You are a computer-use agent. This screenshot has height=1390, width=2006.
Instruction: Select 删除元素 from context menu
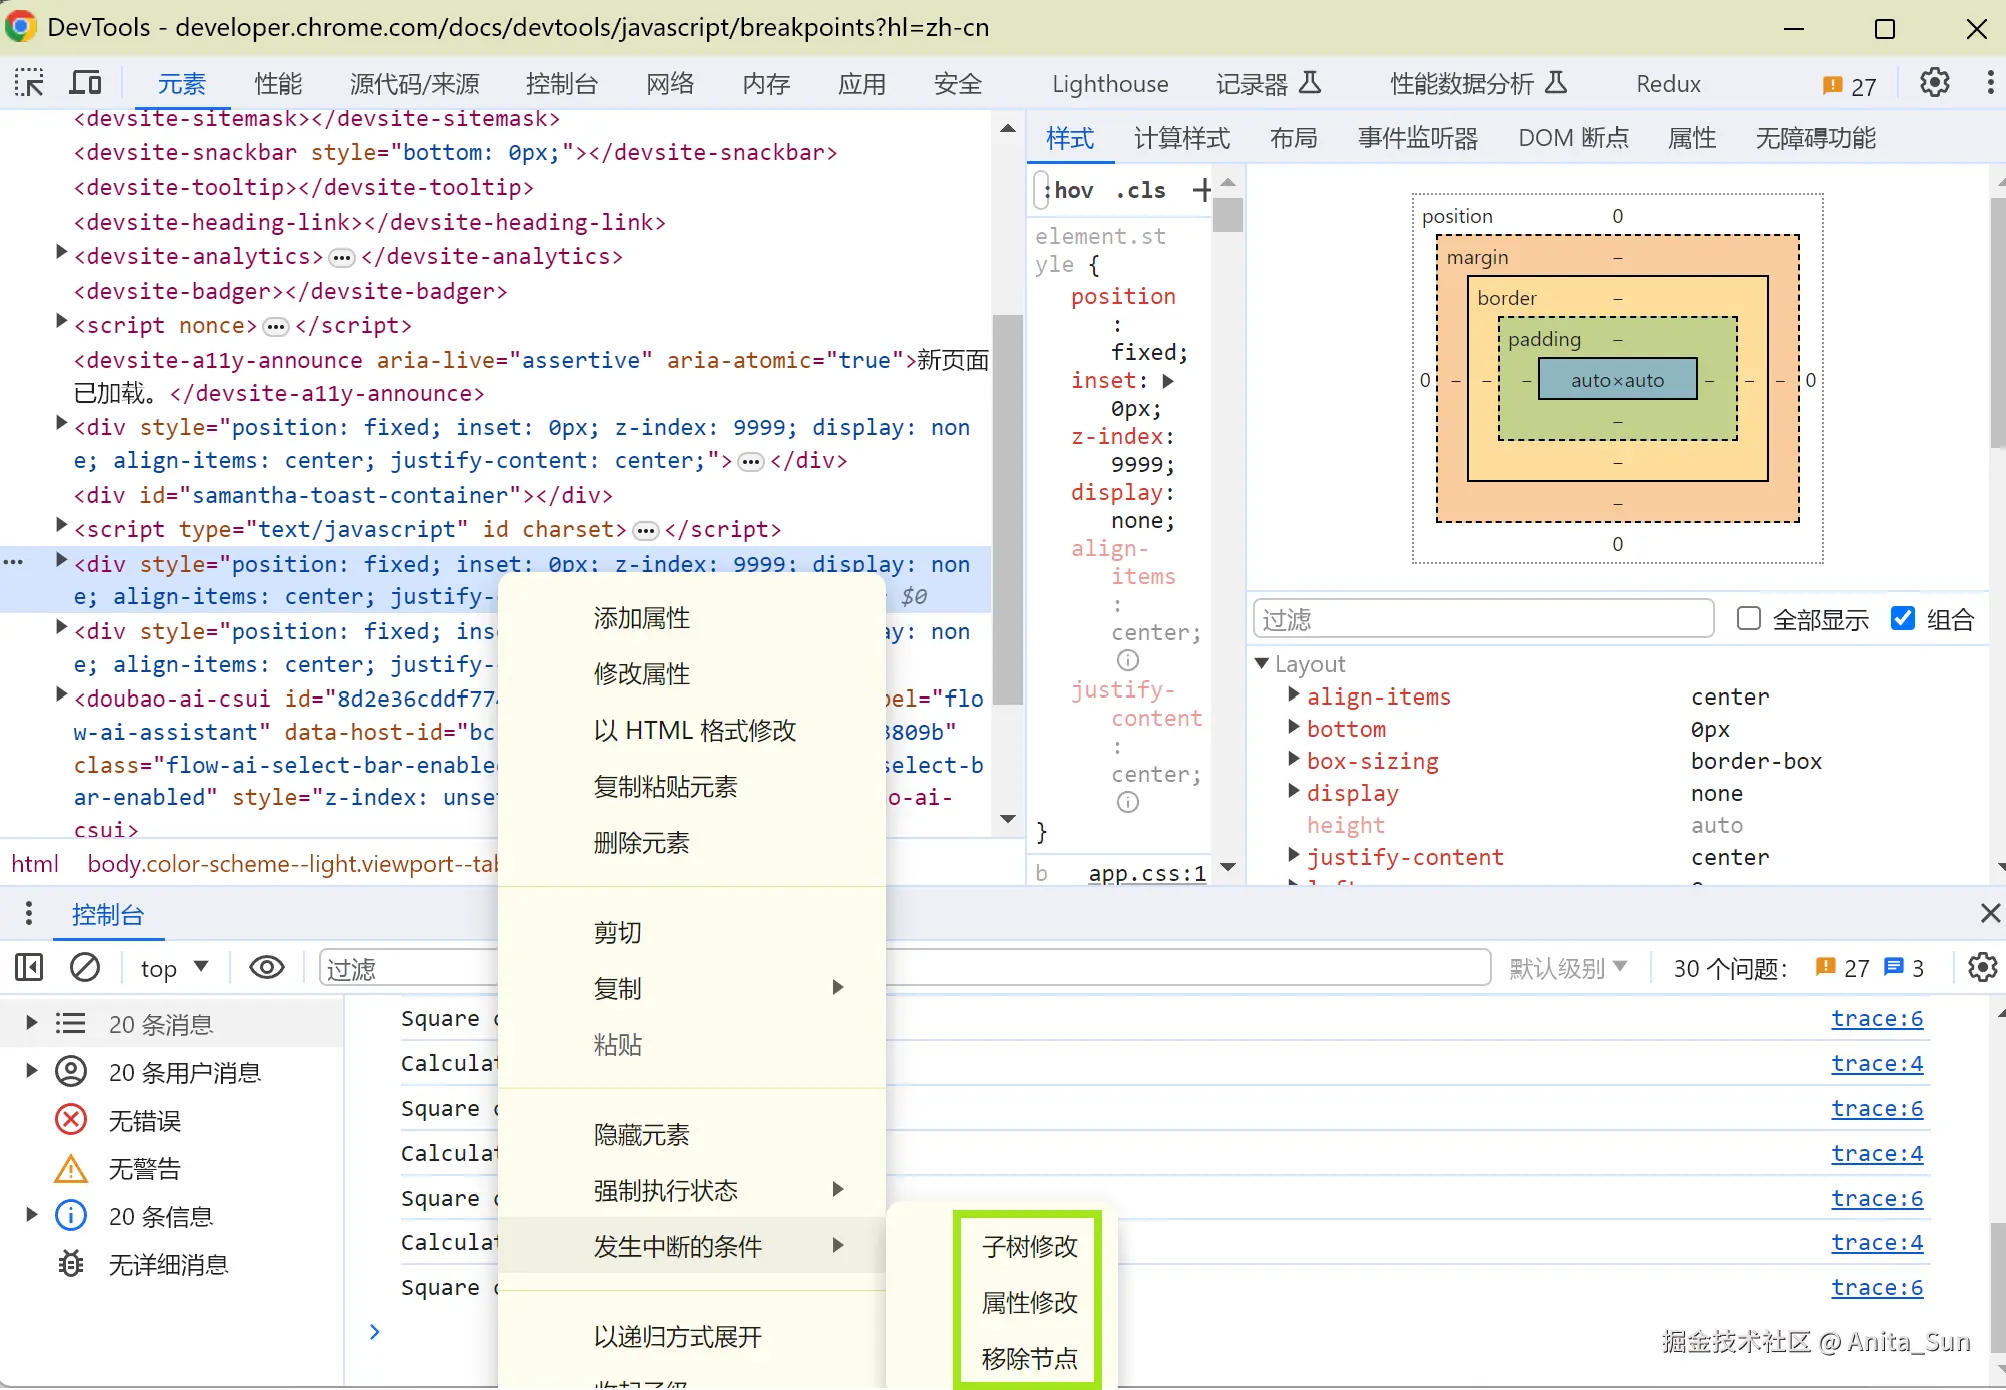tap(641, 843)
